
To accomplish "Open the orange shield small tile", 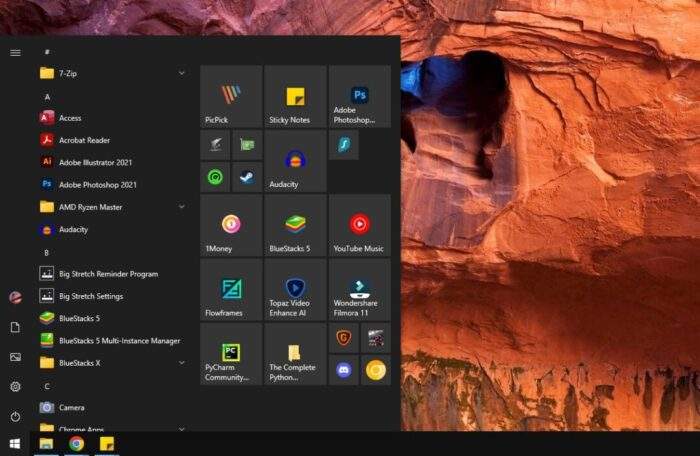I will click(x=343, y=338).
